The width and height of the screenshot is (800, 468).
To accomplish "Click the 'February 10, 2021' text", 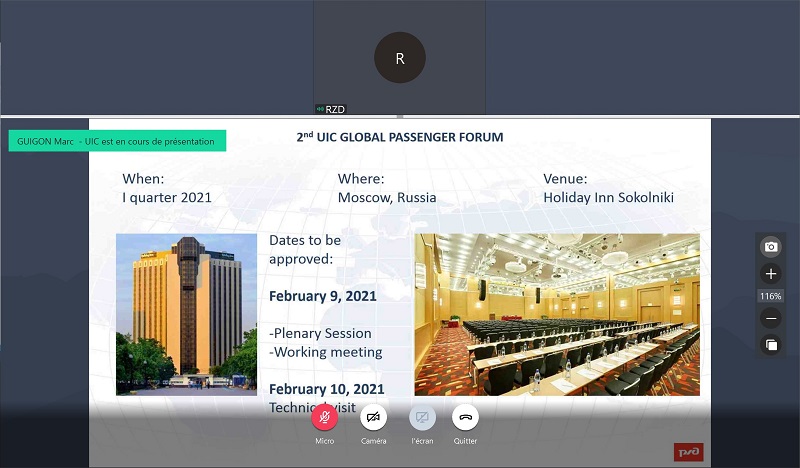I will [327, 389].
